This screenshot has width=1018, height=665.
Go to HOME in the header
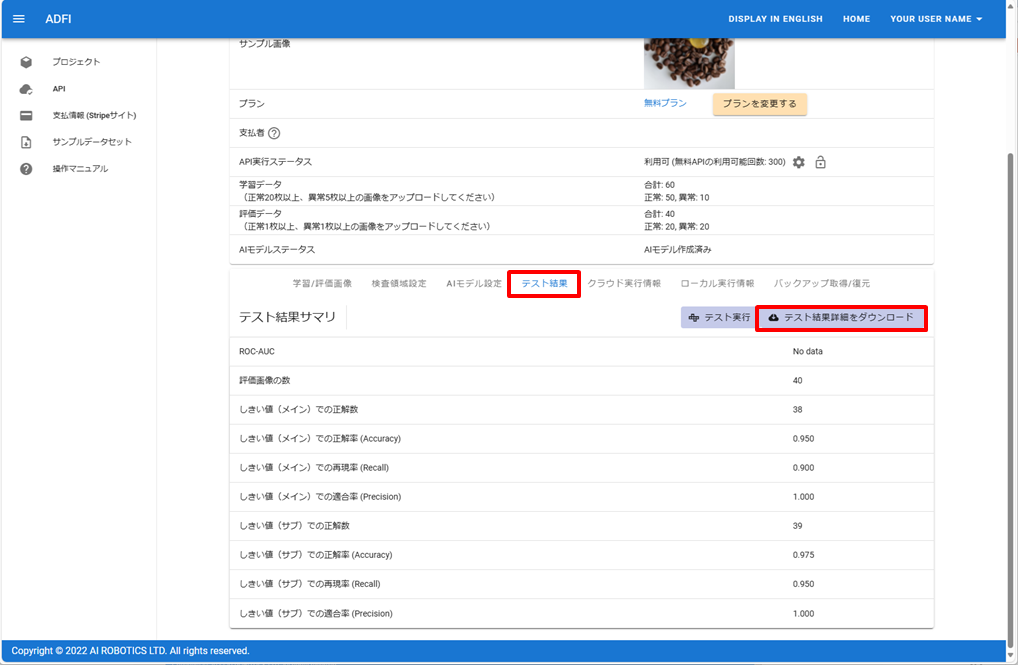[856, 19]
